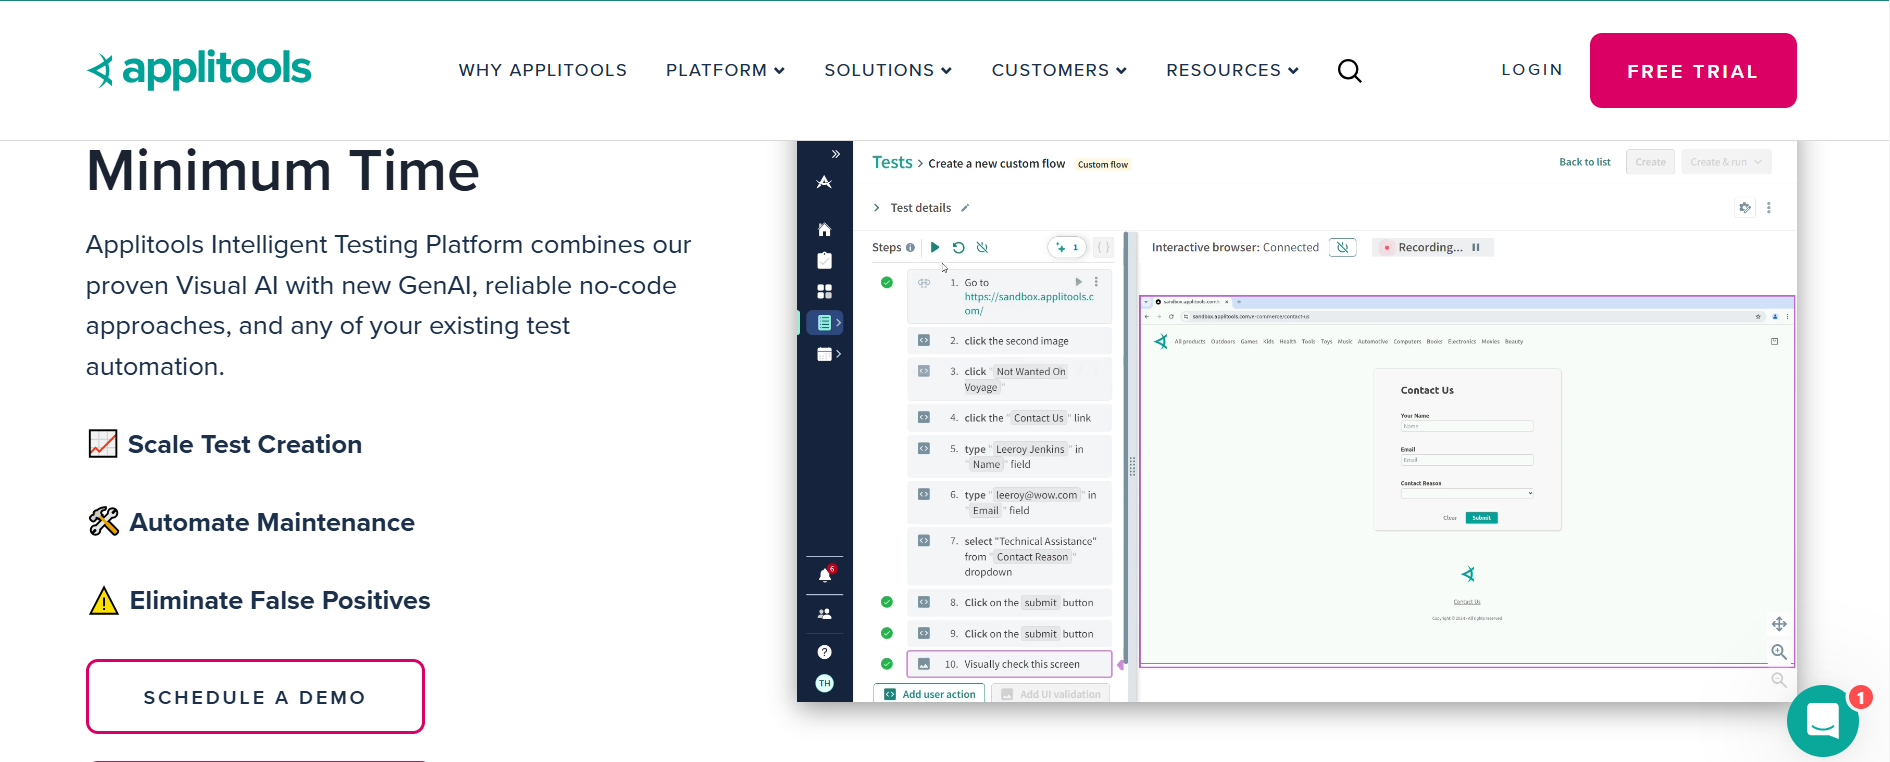Click Back to list

1585,162
